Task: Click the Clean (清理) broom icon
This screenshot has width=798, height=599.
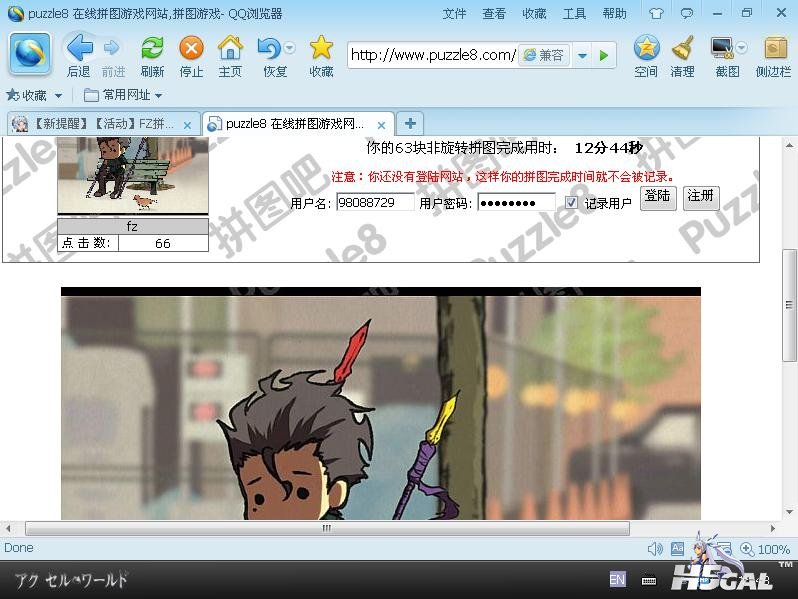Action: (683, 48)
